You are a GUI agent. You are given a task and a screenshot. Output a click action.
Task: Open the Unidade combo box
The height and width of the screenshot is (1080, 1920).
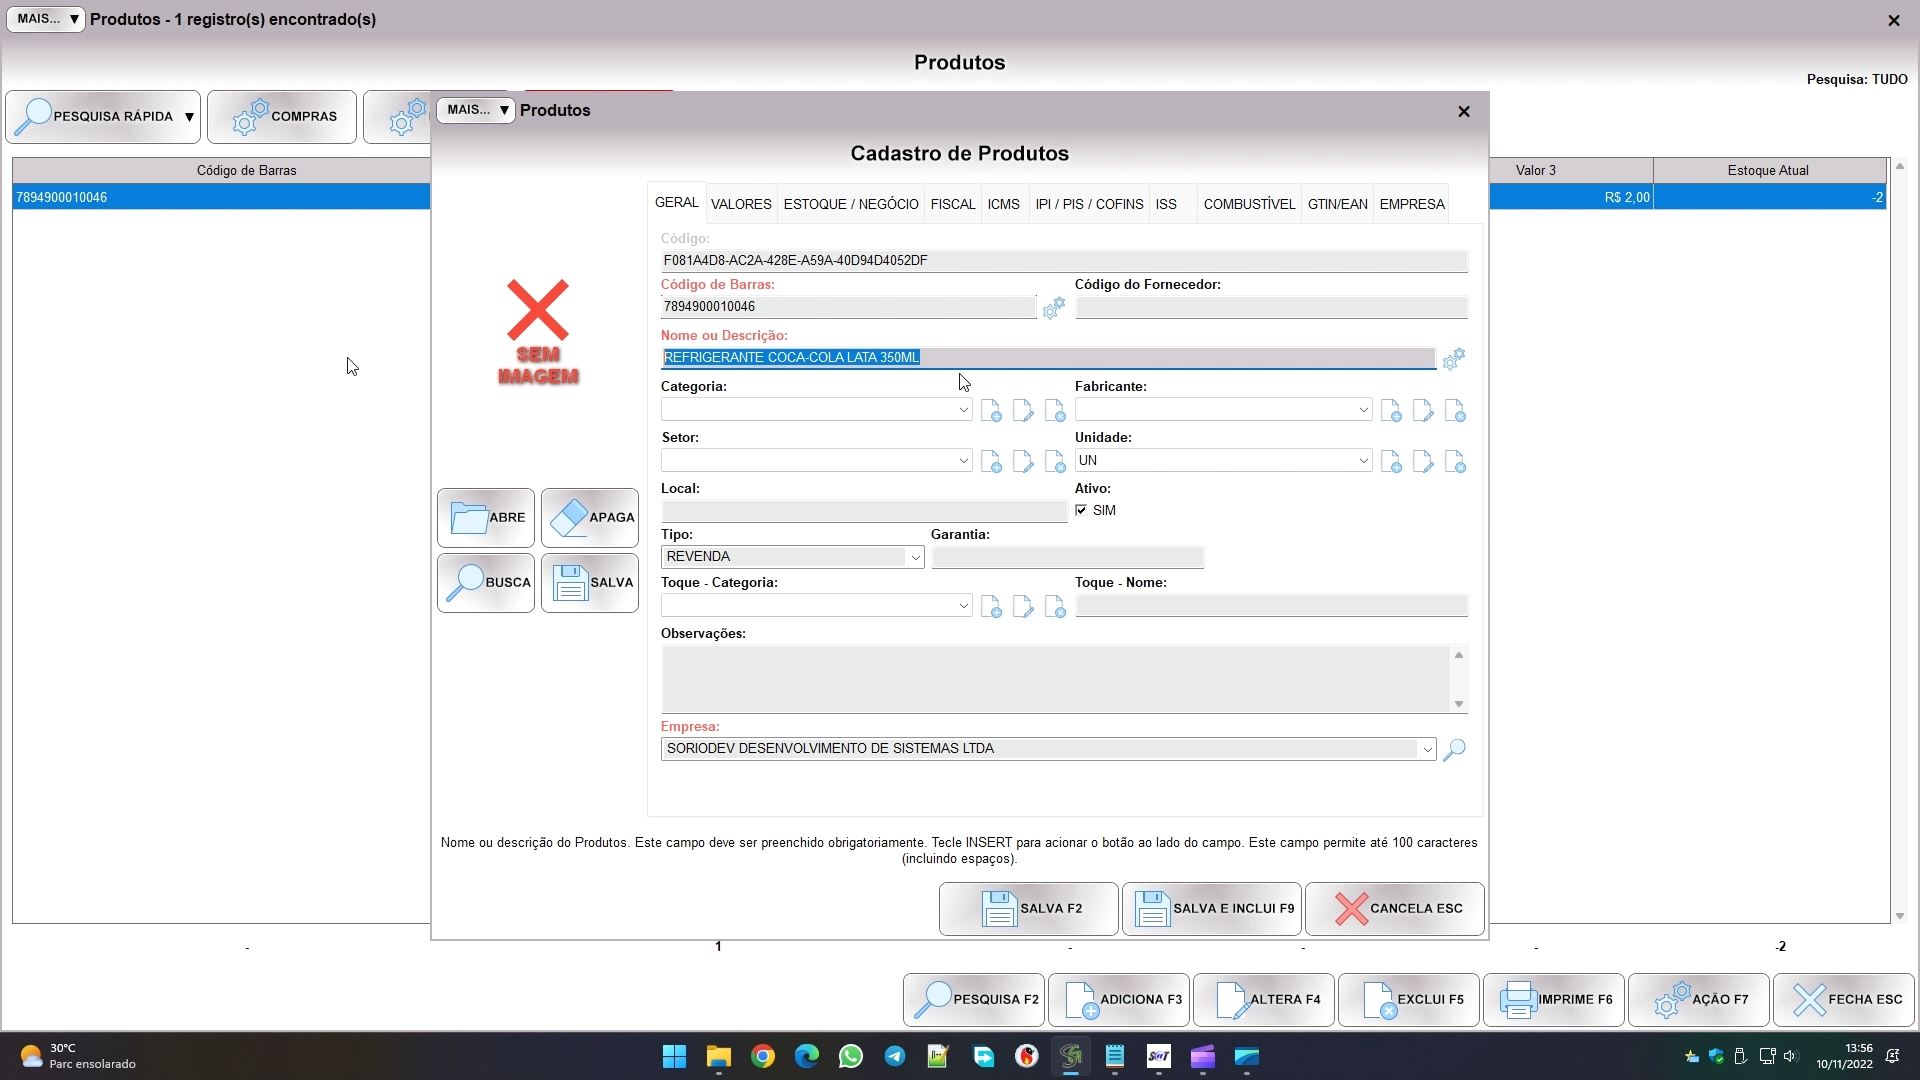(x=1363, y=461)
